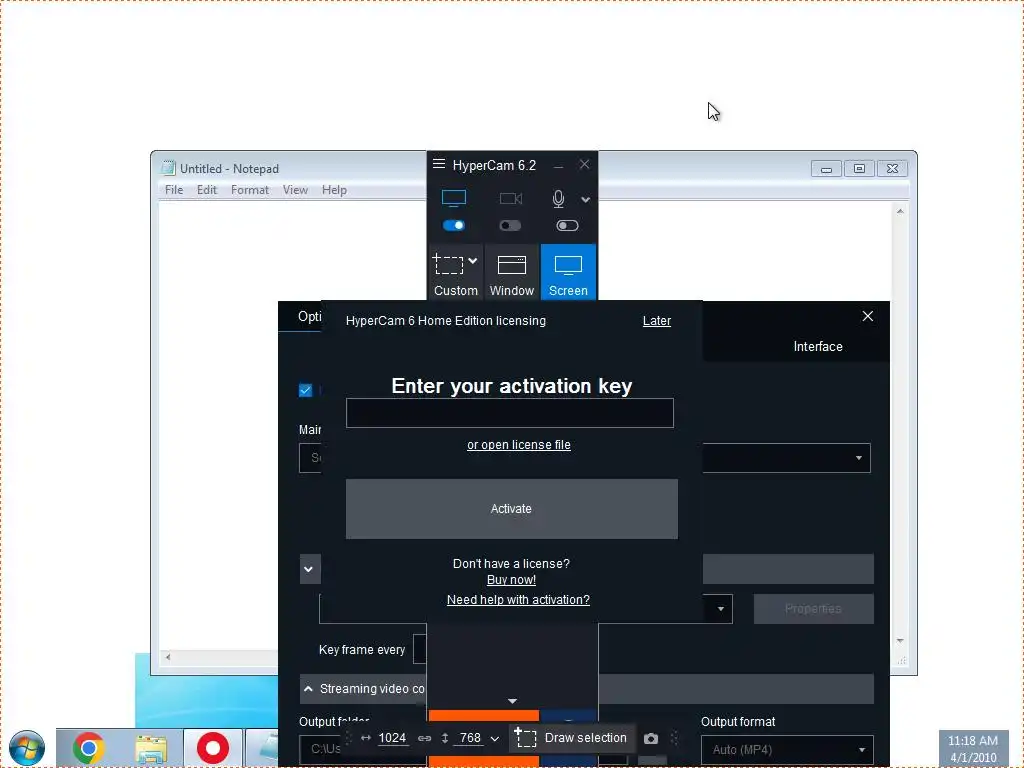Click the width value 1024
The height and width of the screenshot is (768, 1024).
392,738
